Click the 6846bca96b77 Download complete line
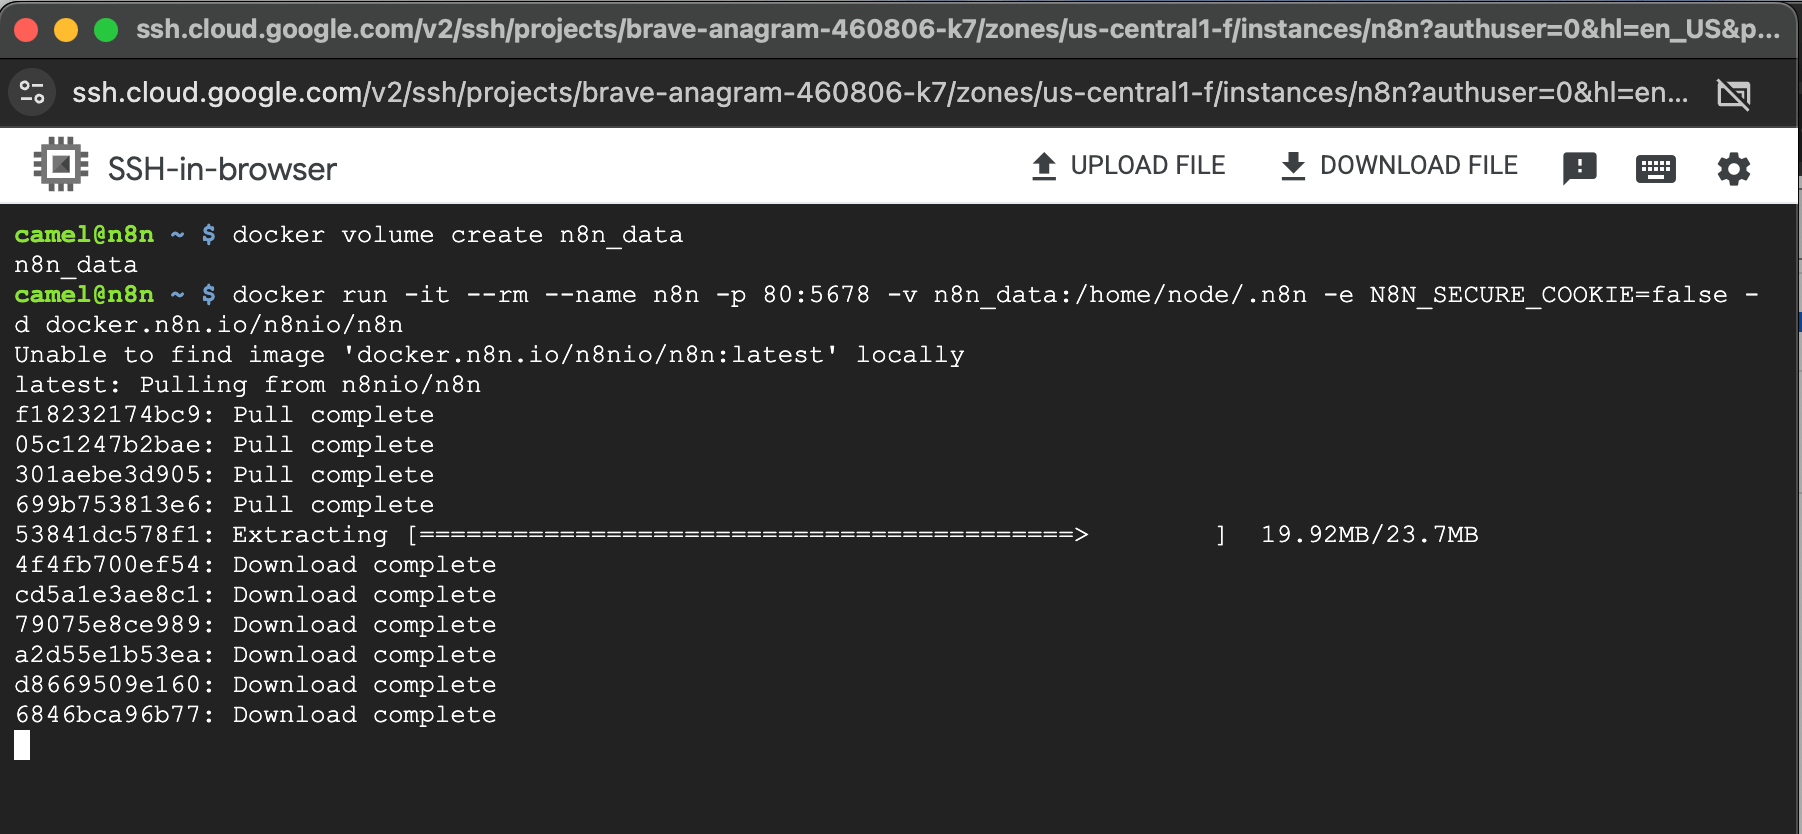The height and width of the screenshot is (834, 1802). tap(255, 715)
